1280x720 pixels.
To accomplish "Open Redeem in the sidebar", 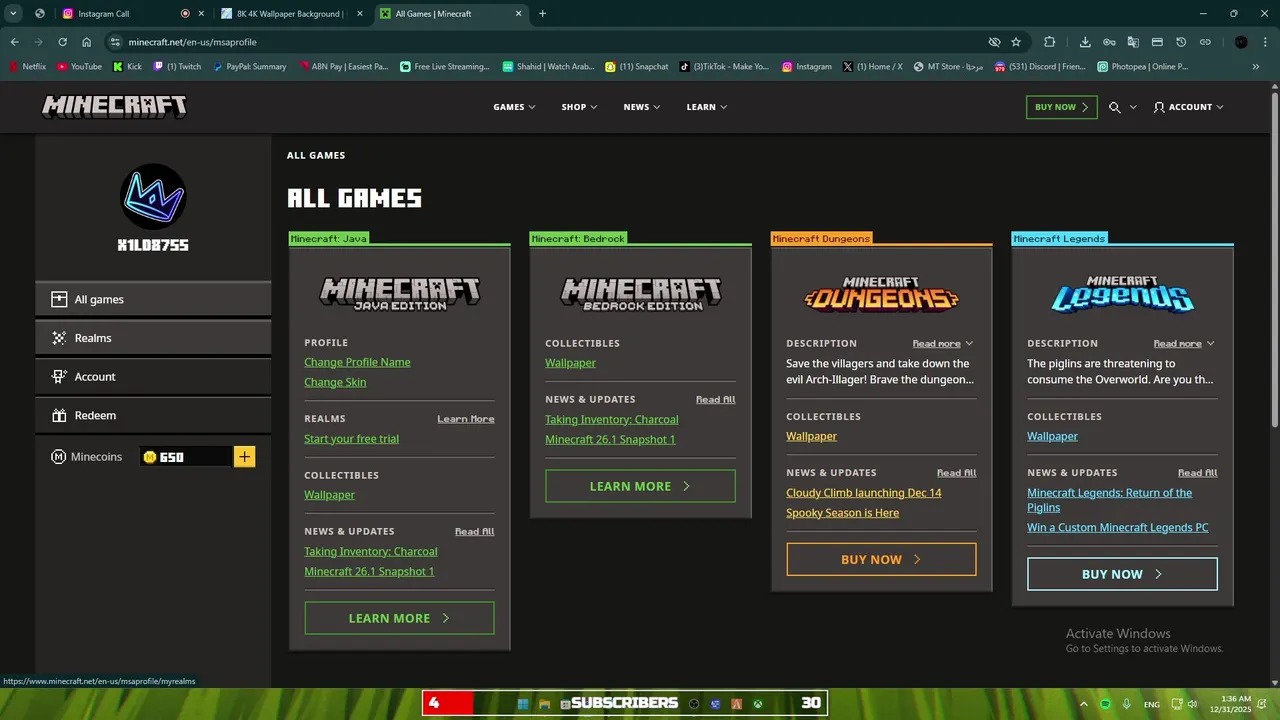I will [153, 415].
